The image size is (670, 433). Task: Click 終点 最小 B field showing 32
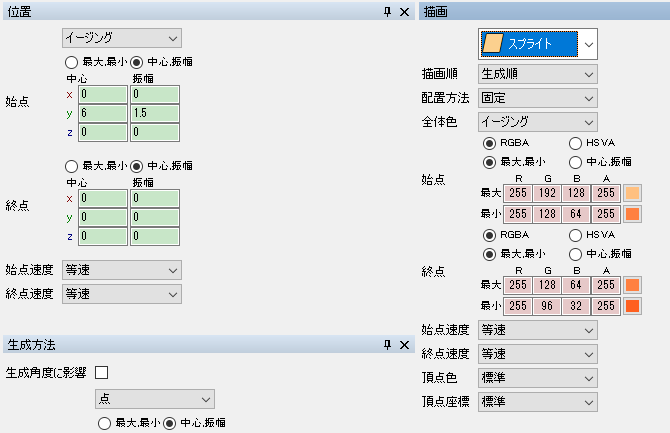click(x=576, y=306)
